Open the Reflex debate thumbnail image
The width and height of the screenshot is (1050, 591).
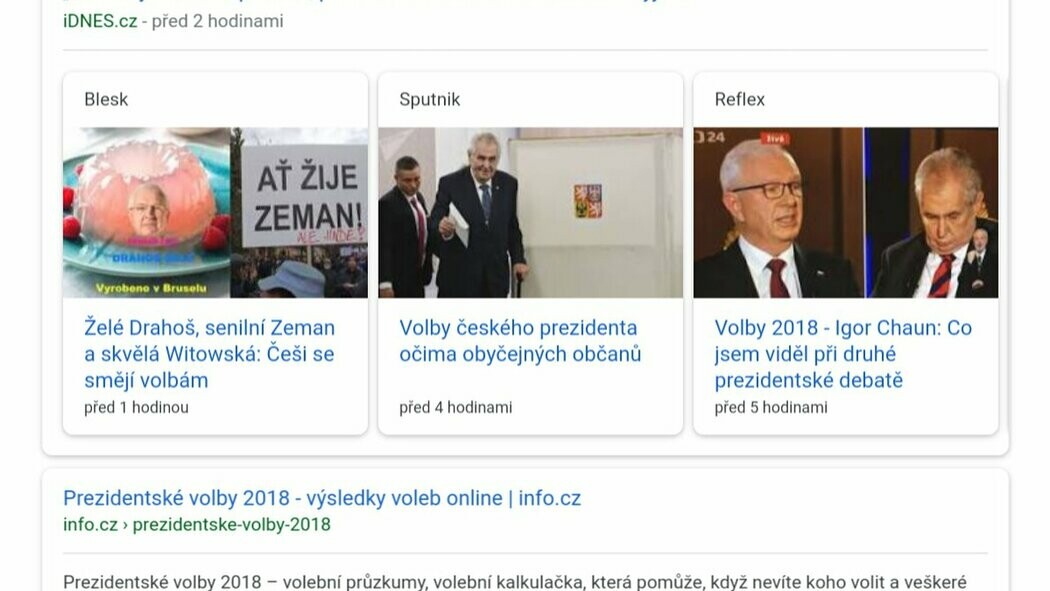(846, 212)
